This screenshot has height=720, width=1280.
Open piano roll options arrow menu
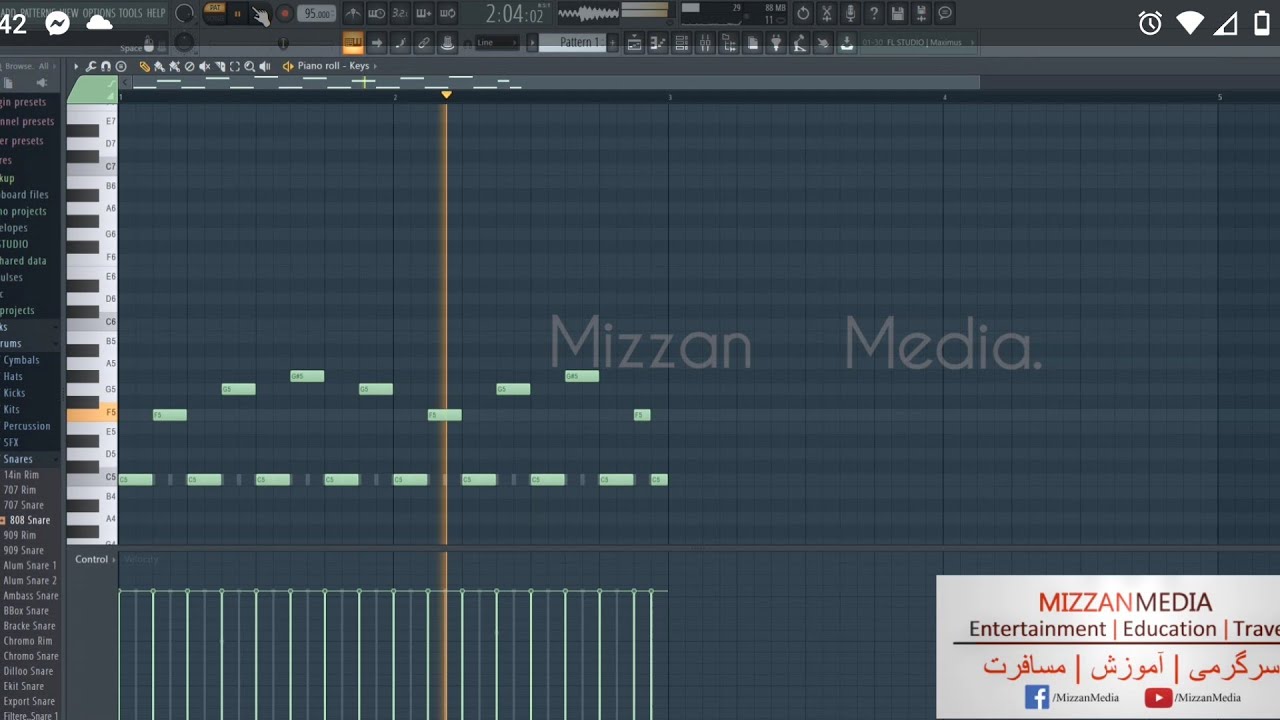(x=76, y=66)
